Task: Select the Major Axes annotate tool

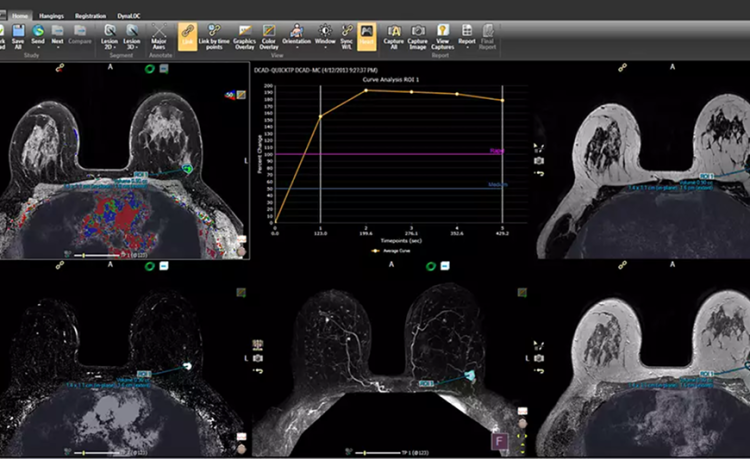Action: tap(158, 31)
